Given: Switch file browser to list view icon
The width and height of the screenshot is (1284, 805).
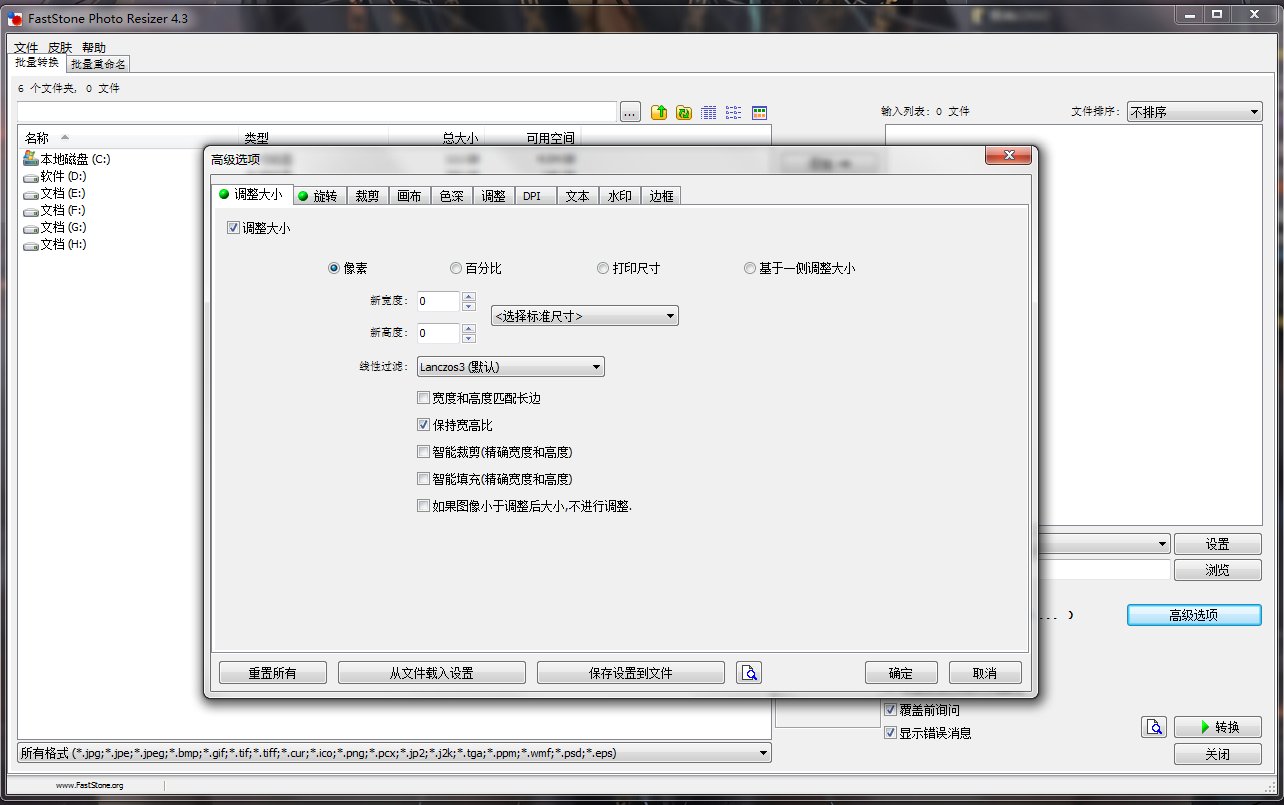Looking at the screenshot, I should 734,113.
